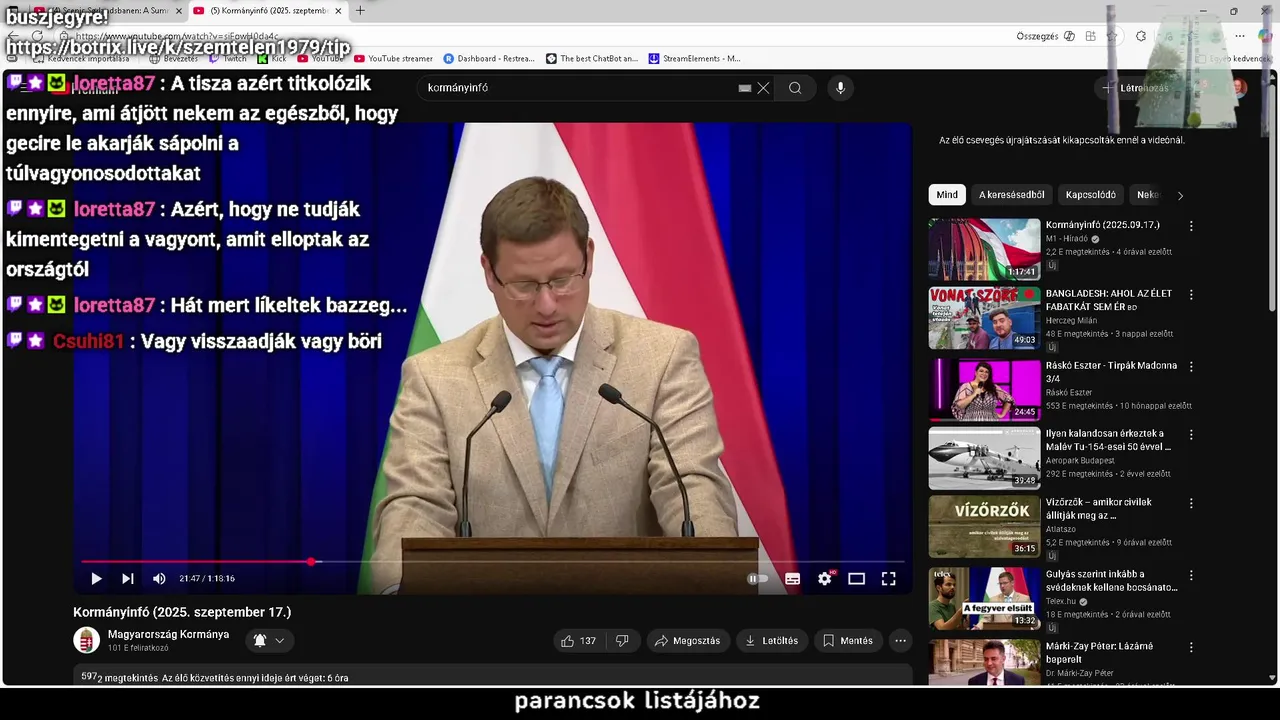Select the Kapcsolódó filter chip
The width and height of the screenshot is (1280, 720).
1090,195
